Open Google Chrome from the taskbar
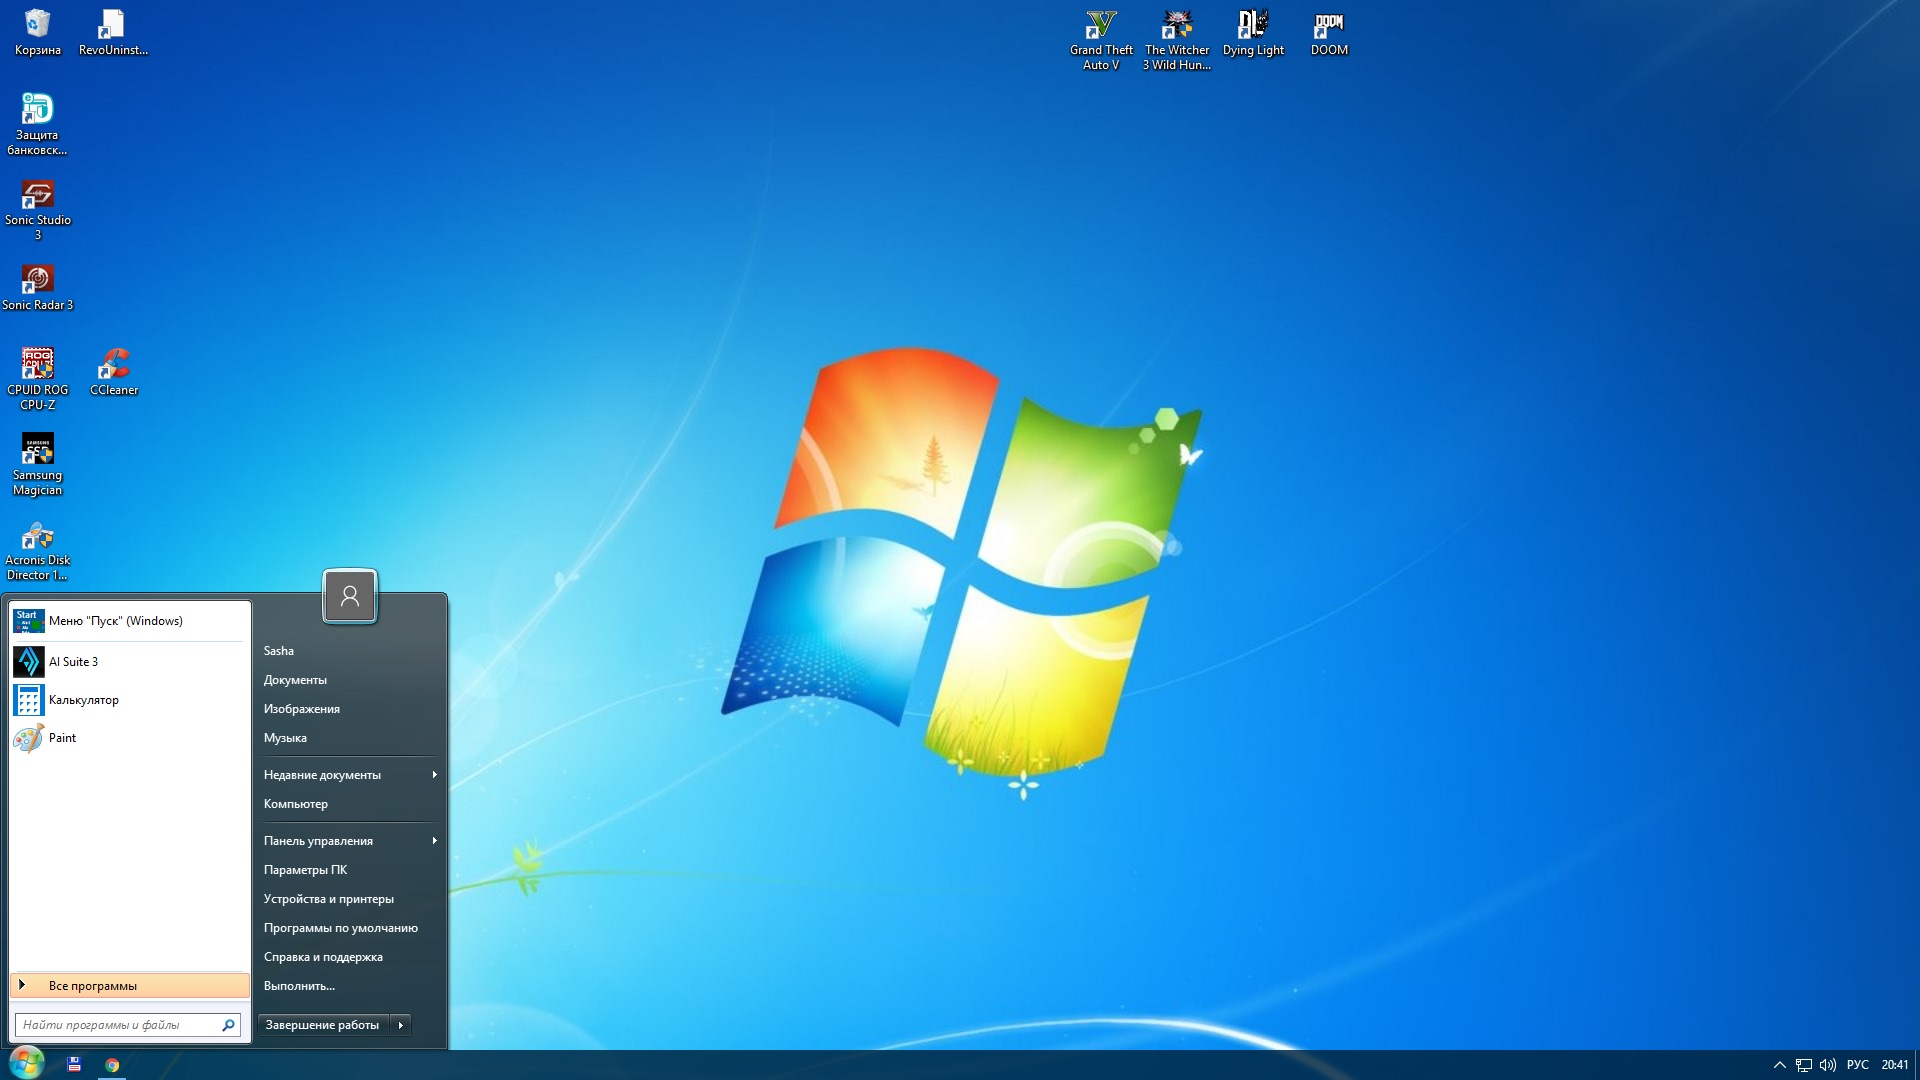 tap(112, 1065)
